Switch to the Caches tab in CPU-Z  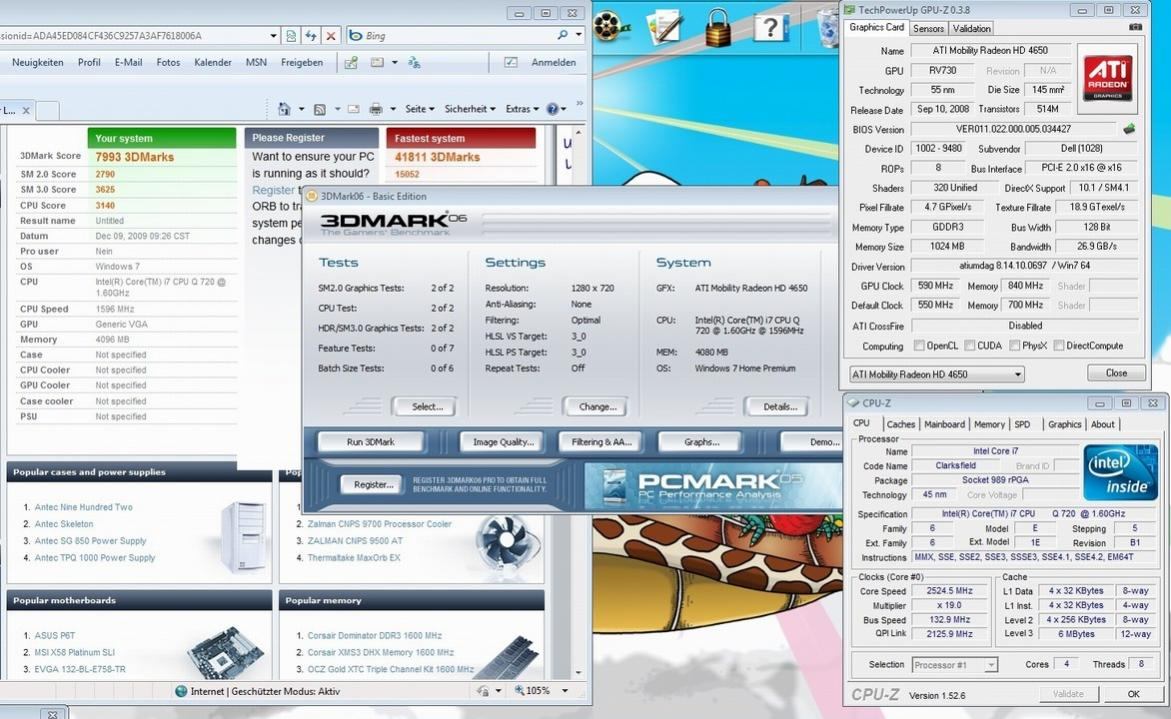[901, 424]
